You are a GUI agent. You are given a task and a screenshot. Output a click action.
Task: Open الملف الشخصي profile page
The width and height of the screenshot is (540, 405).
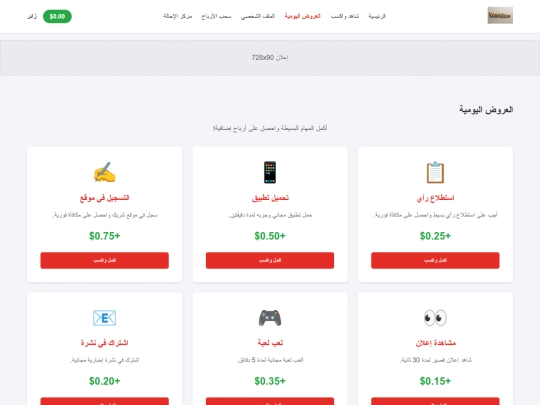[258, 16]
